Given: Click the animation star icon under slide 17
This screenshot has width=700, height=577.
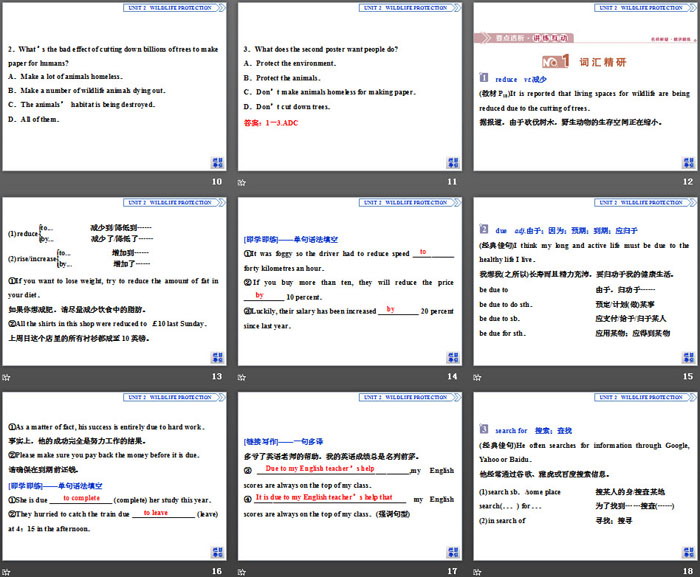Looking at the screenshot, I should coord(242,570).
